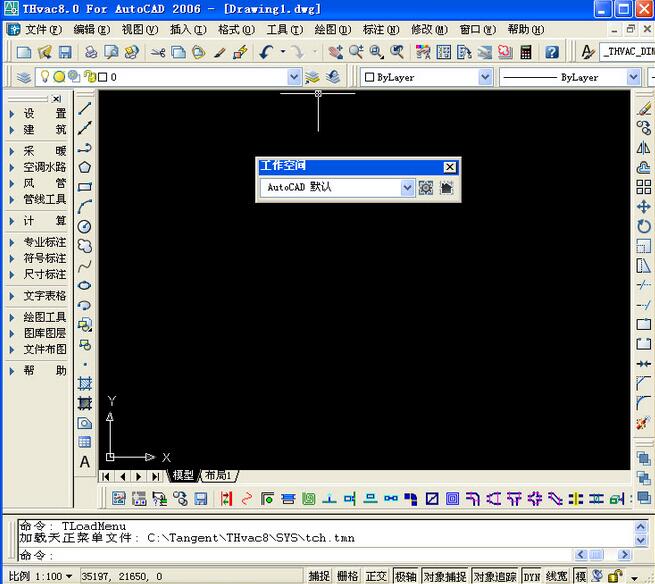Viewport: 655px width, 584px height.
Task: Select the Ellipse draw tool
Action: [85, 285]
